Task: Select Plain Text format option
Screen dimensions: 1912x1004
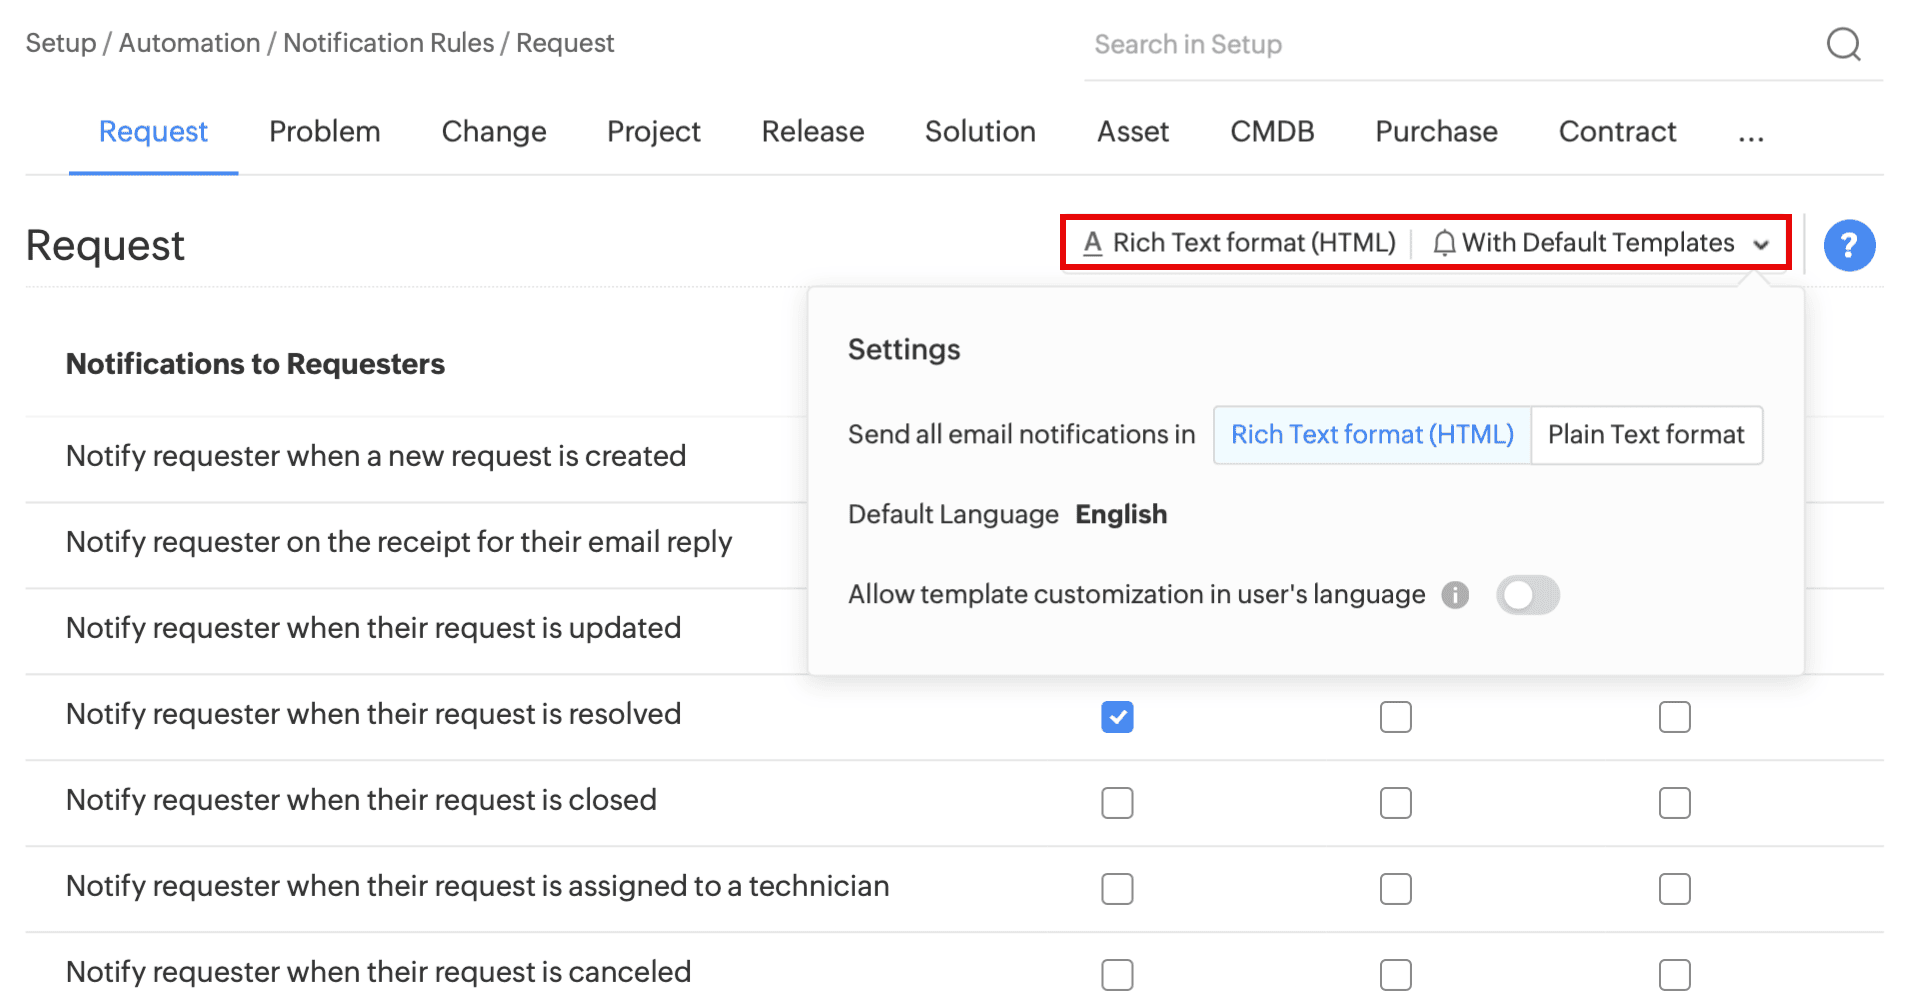Action: [1645, 435]
